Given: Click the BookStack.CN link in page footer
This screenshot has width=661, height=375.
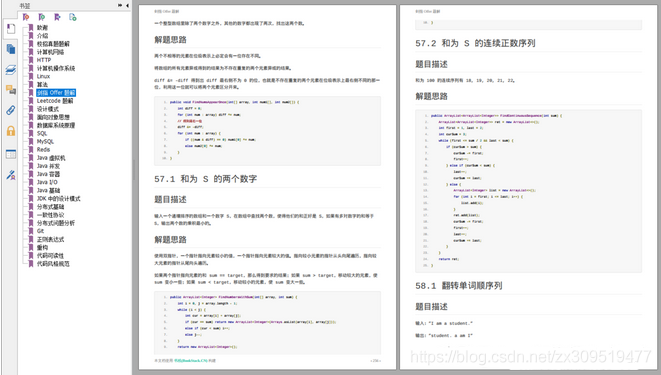Looking at the screenshot, I should (x=191, y=361).
